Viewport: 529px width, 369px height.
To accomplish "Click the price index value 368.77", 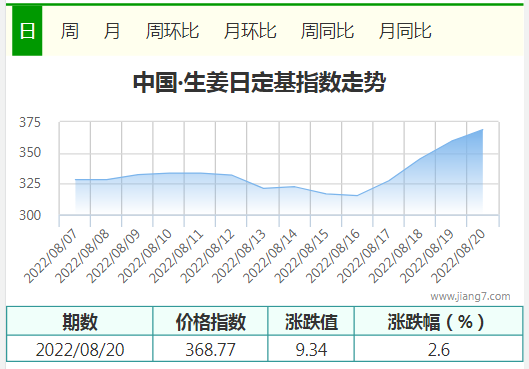I will [x=210, y=349].
